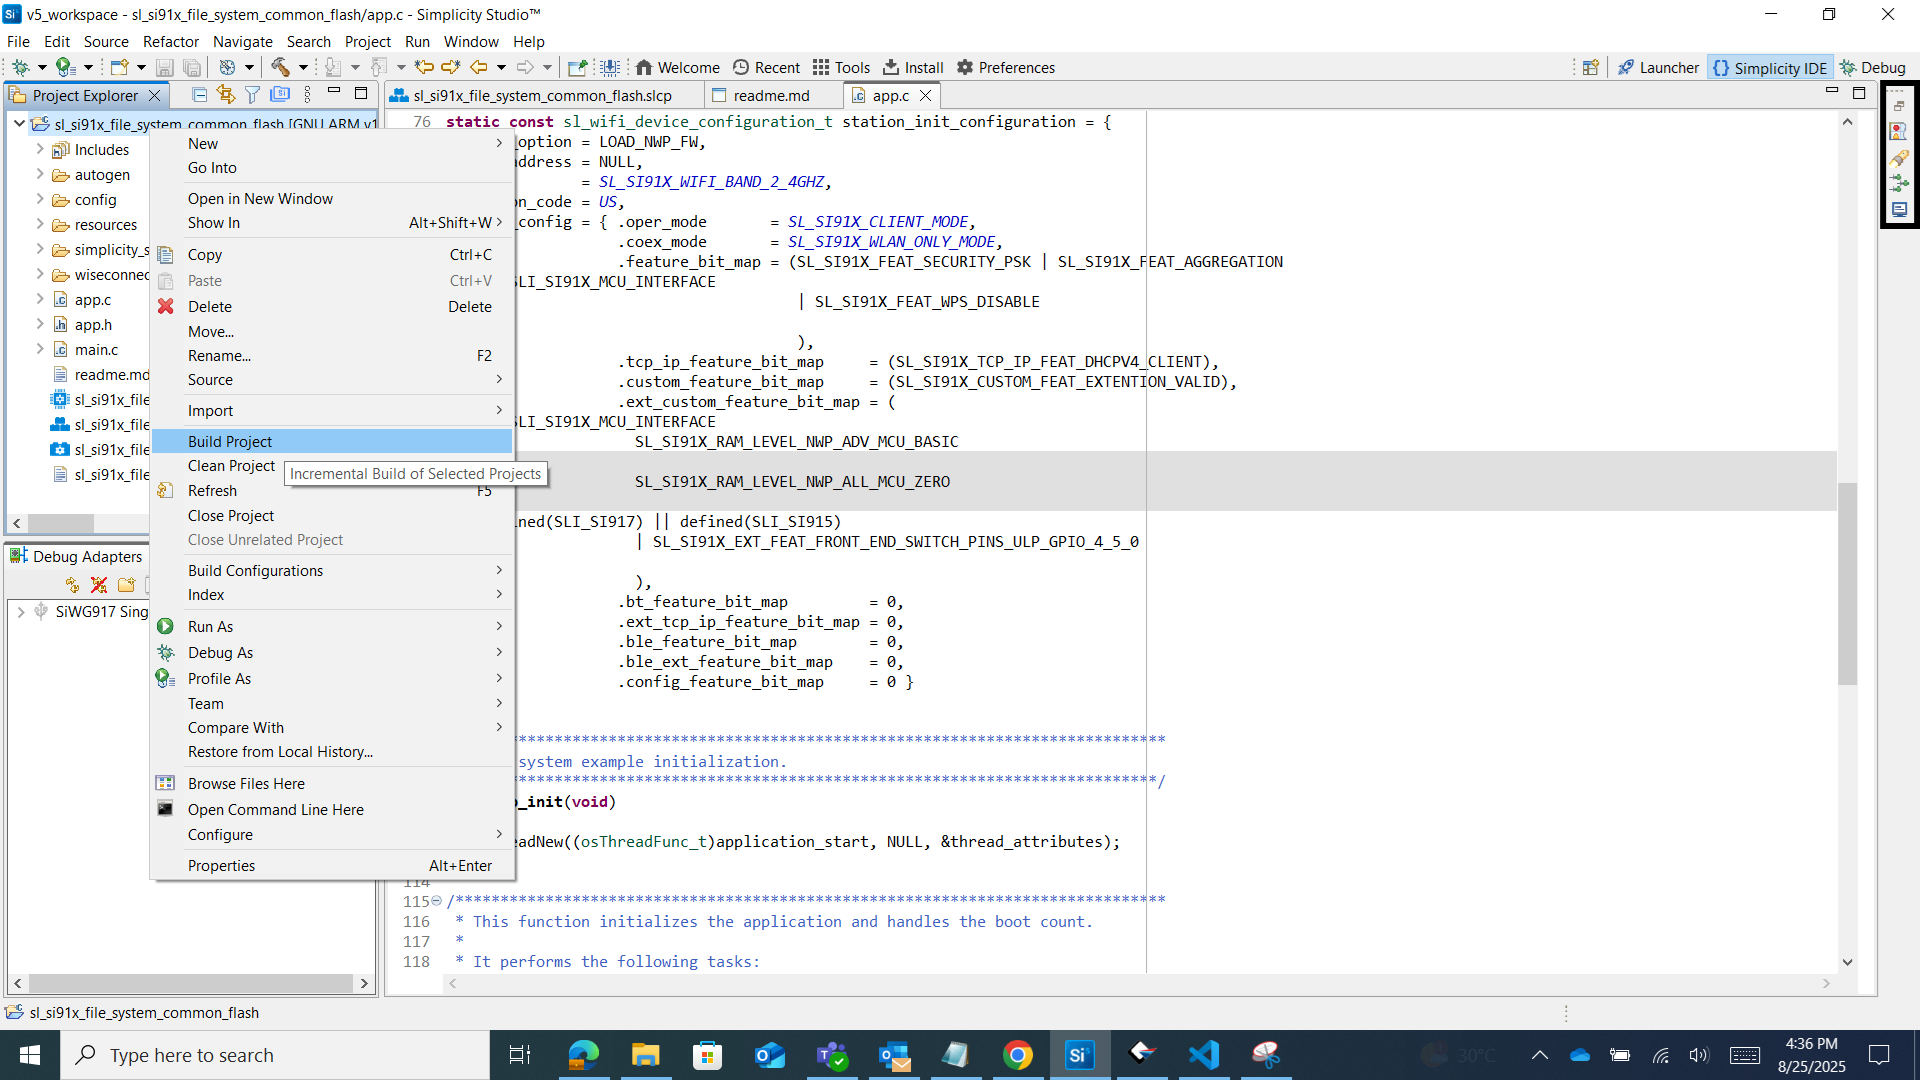Click the editor vertical scrollbar thumb

[x=1847, y=585]
